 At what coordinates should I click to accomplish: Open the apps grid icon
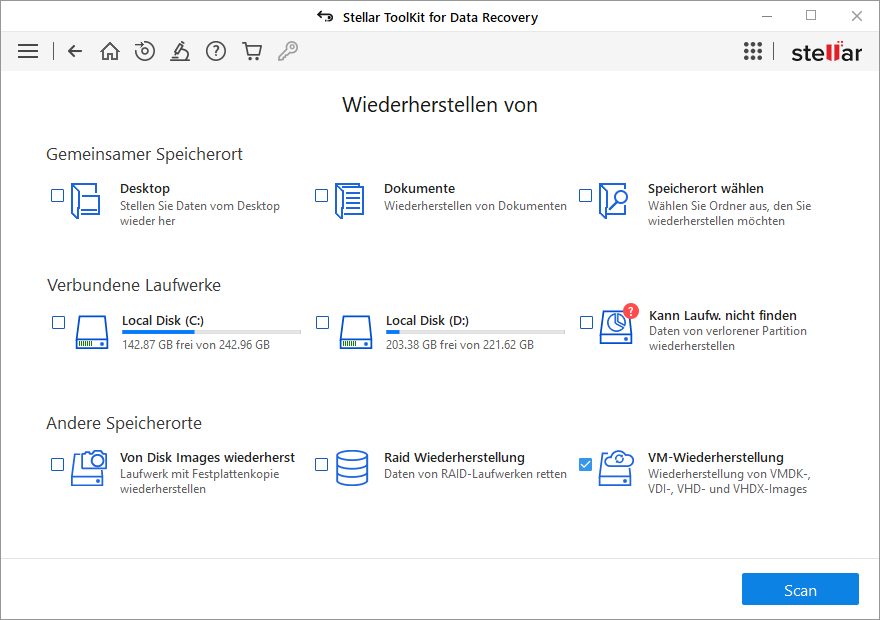pyautogui.click(x=753, y=51)
